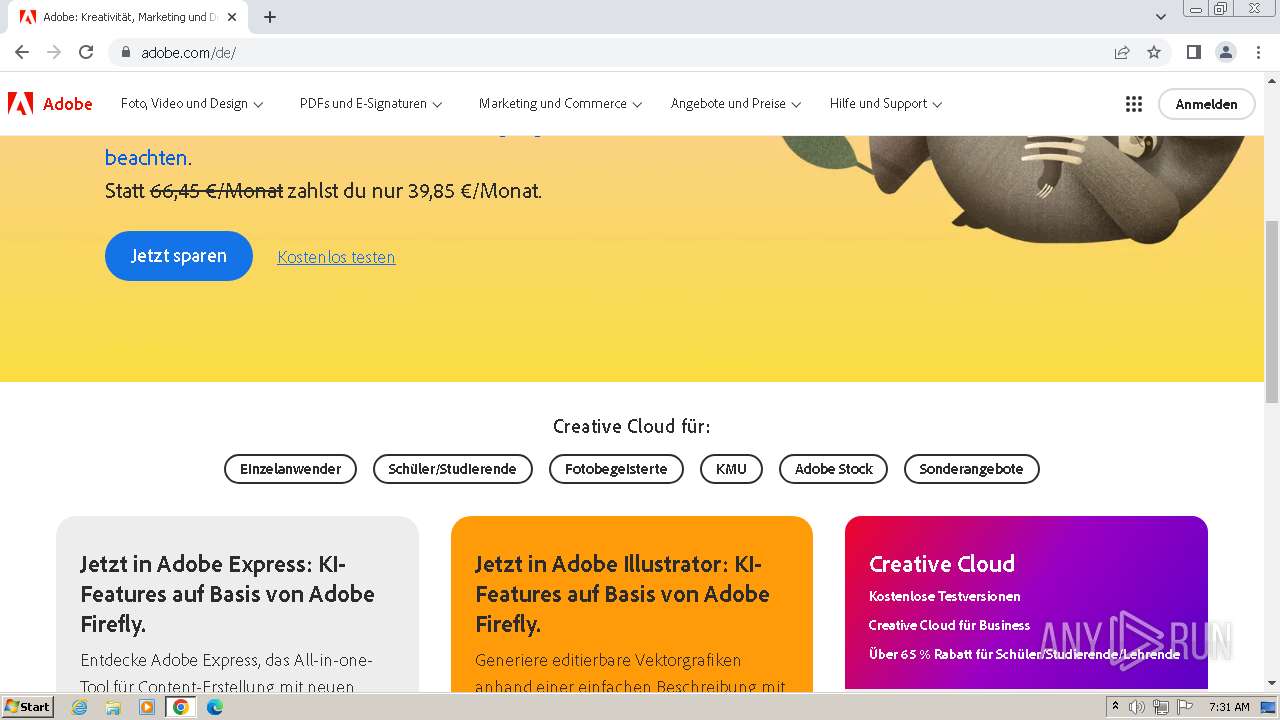Open media player icon in taskbar

click(147, 707)
